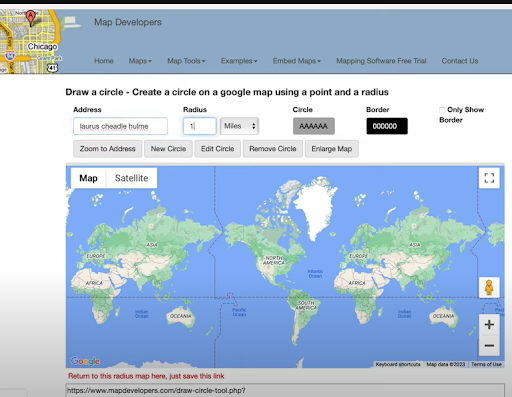Click the Zoom to Address button
The image size is (512, 397).
[x=107, y=149]
